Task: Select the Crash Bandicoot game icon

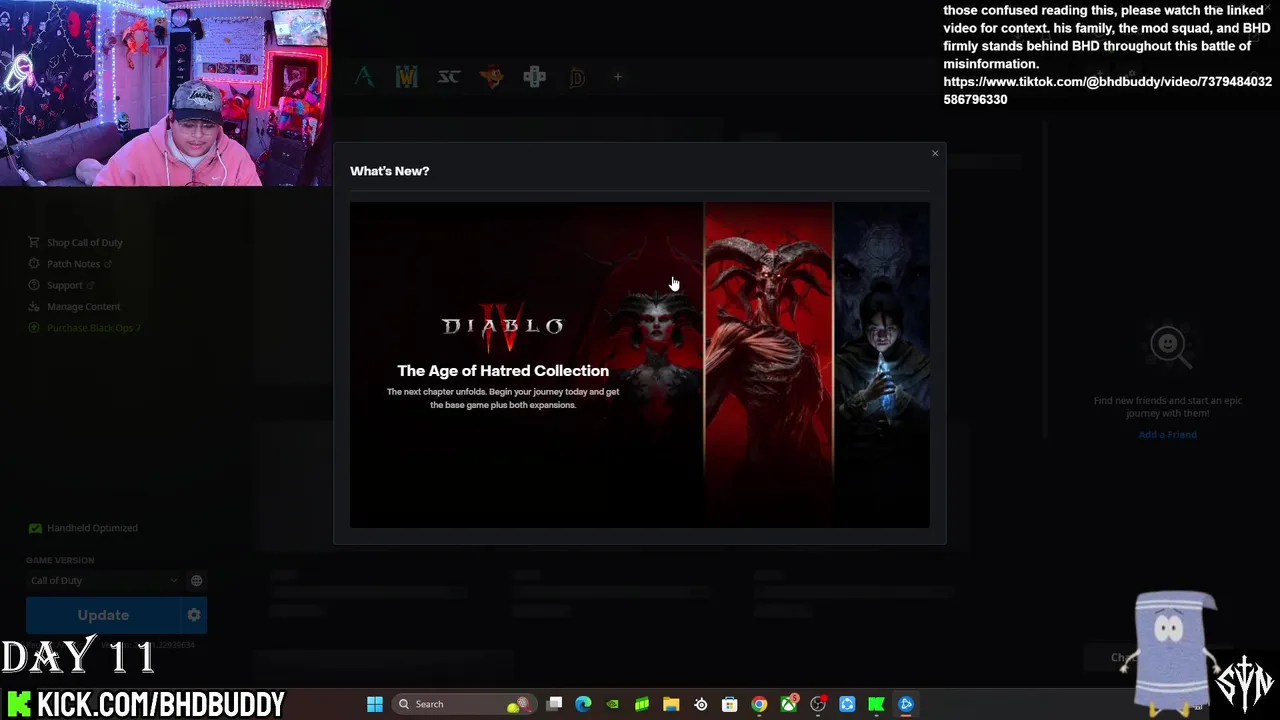Action: (x=491, y=77)
